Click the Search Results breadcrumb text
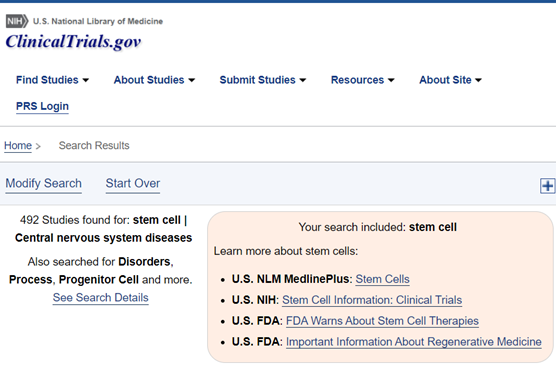Viewport: 556px width, 376px height. coord(94,146)
